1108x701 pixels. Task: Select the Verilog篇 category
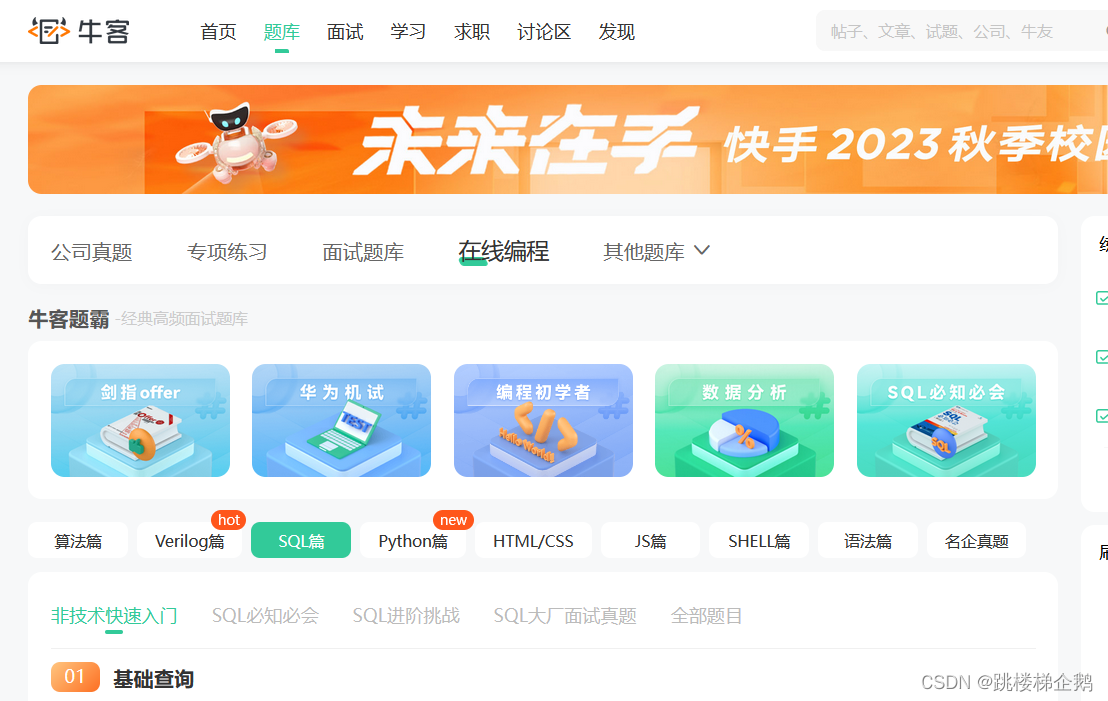[x=189, y=541]
